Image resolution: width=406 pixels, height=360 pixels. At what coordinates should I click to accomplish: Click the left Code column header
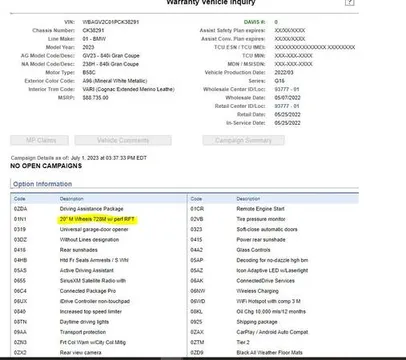tap(20, 199)
